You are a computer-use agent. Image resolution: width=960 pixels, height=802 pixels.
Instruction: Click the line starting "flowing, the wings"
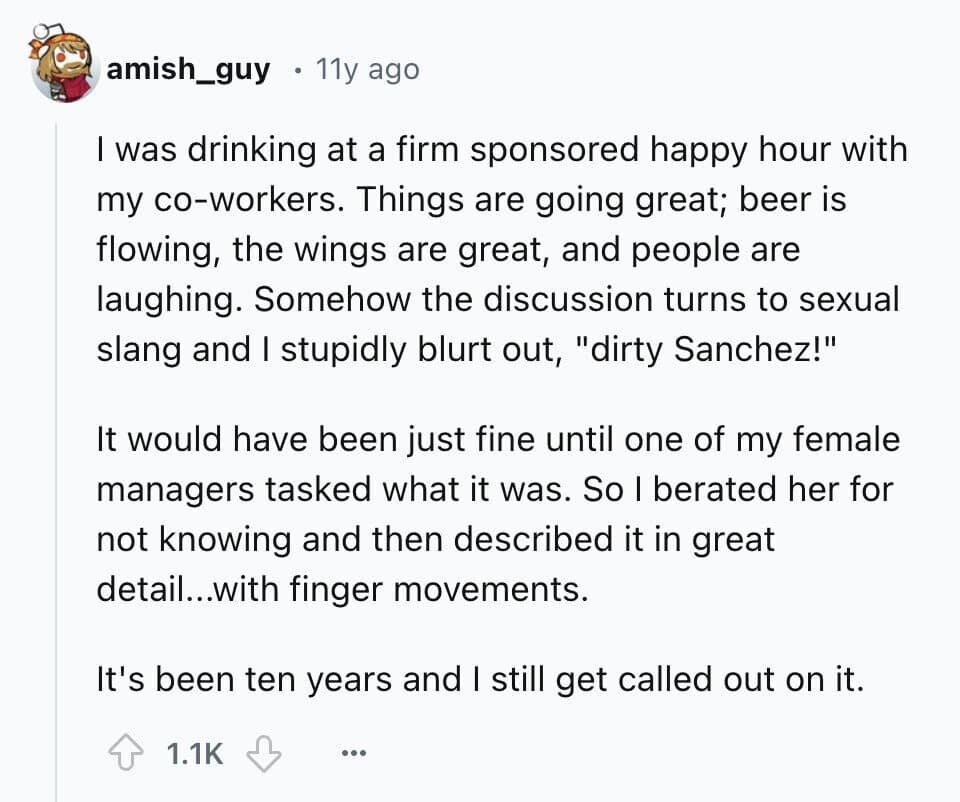click(448, 248)
